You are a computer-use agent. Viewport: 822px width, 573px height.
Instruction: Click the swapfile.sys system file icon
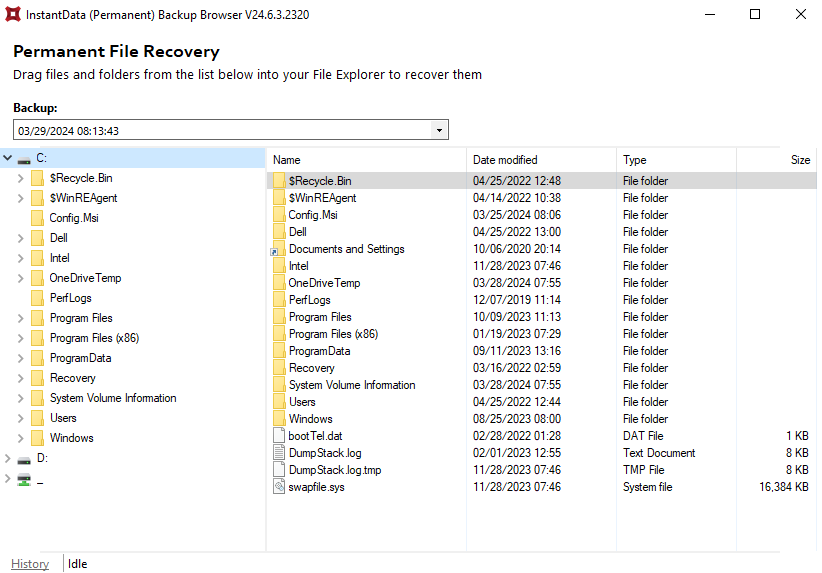click(279, 487)
